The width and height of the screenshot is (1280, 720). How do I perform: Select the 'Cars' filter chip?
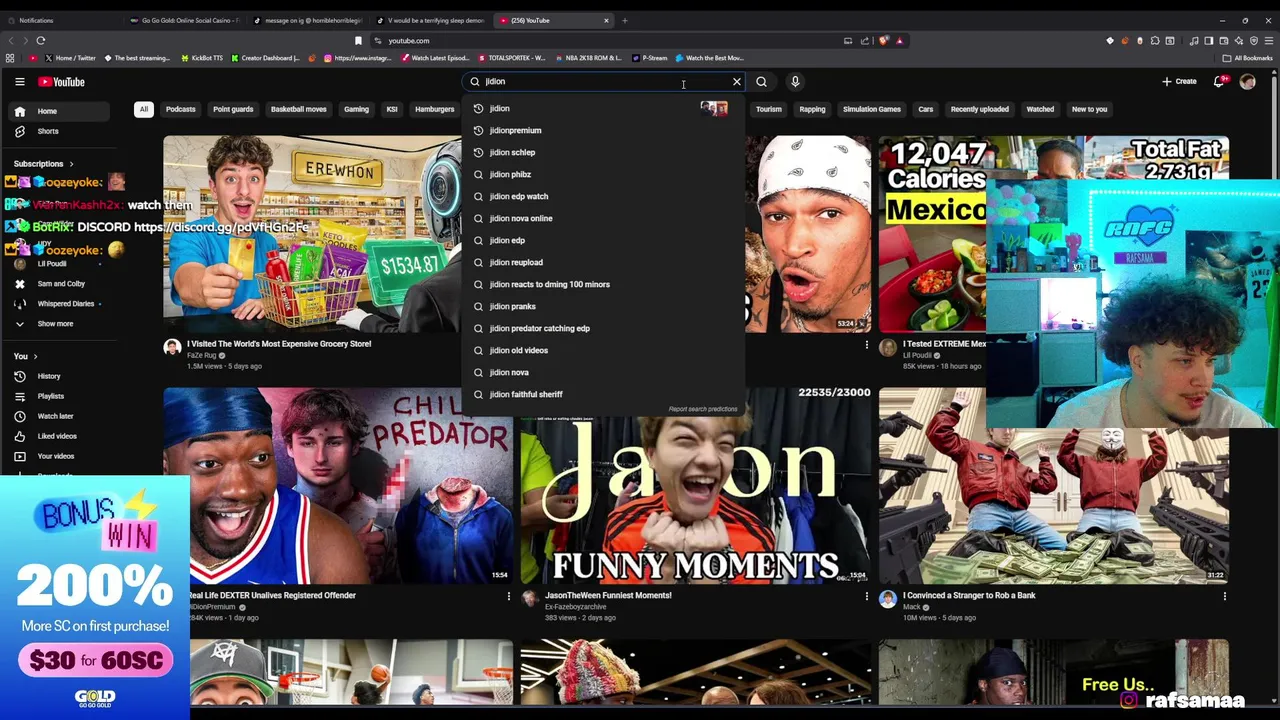[x=926, y=109]
